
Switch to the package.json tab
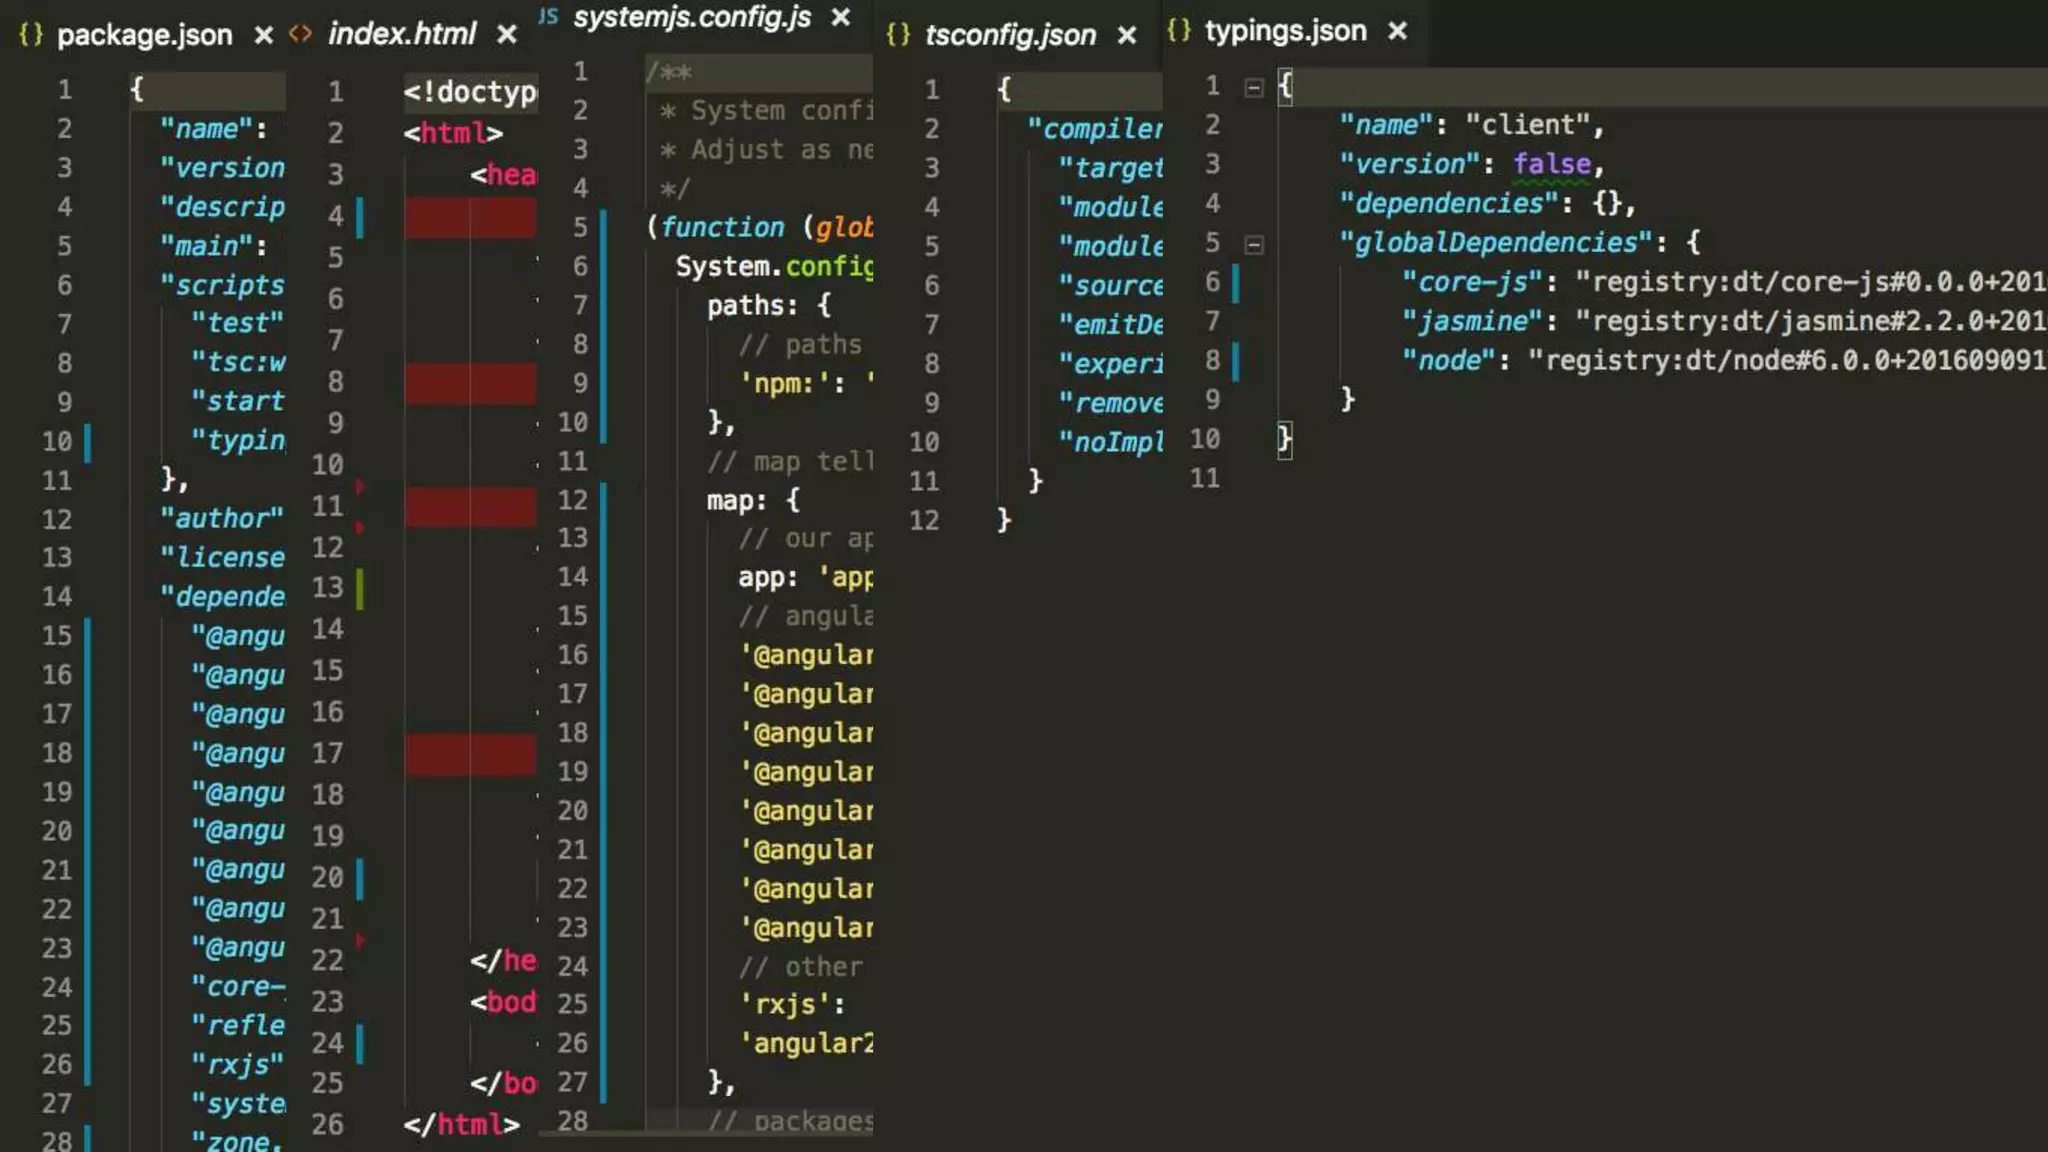144,35
